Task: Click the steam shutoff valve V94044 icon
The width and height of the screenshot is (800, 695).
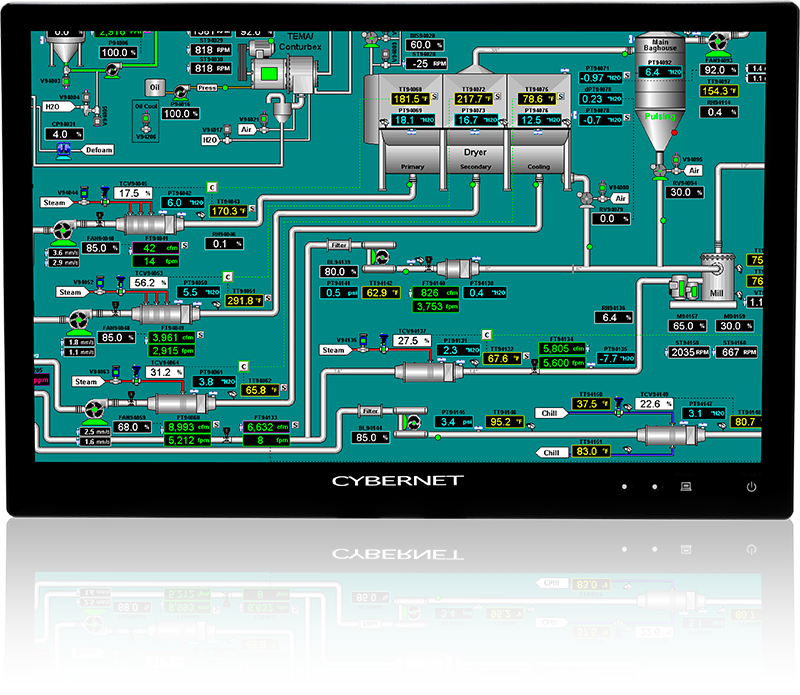Action: pyautogui.click(x=85, y=194)
